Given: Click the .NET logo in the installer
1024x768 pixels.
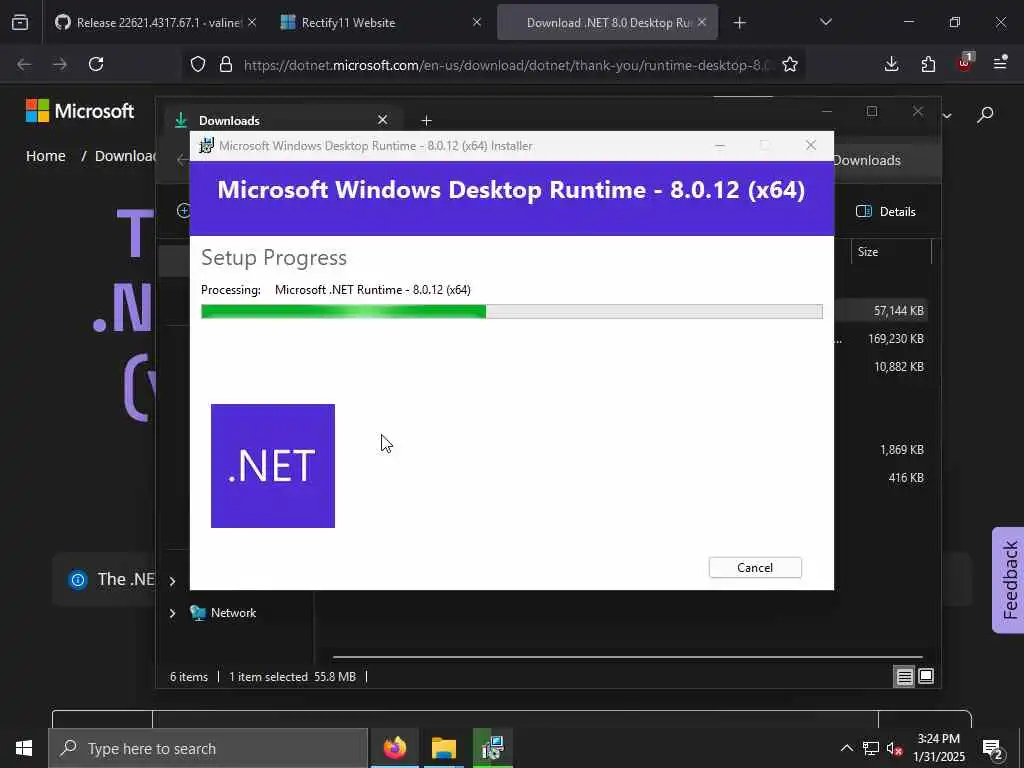Looking at the screenshot, I should pyautogui.click(x=273, y=466).
